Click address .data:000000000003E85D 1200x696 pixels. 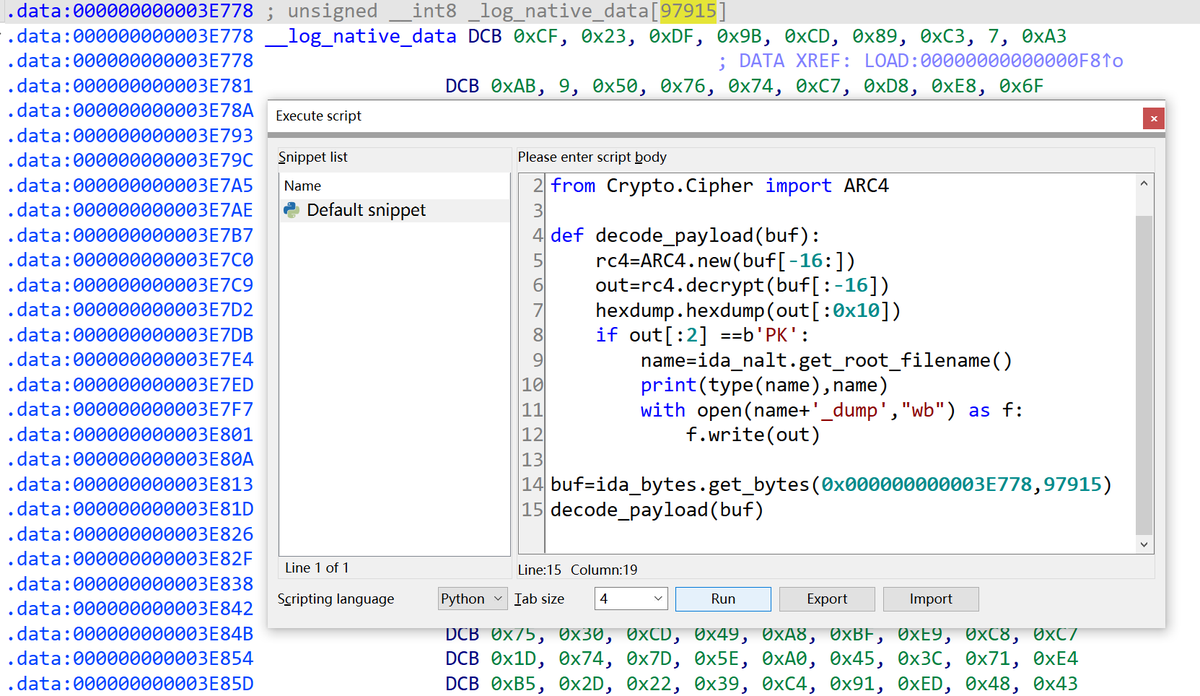[x=130, y=684]
